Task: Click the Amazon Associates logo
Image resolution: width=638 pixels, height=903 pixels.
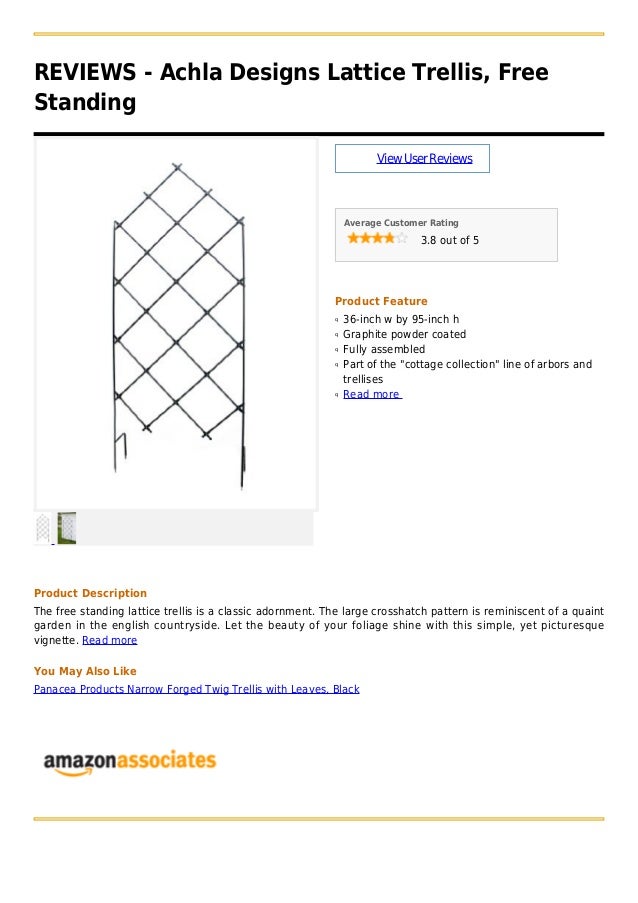Action: tap(130, 763)
